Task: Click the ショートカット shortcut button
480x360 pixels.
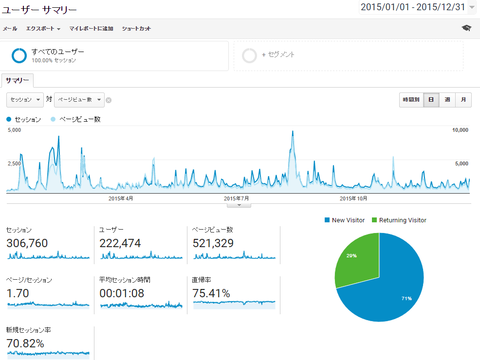Action: 136,29
